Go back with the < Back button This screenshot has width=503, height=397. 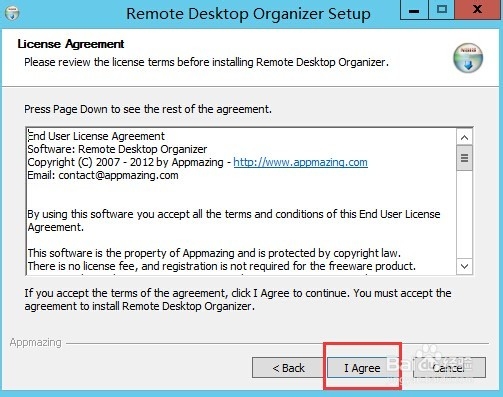(x=288, y=368)
